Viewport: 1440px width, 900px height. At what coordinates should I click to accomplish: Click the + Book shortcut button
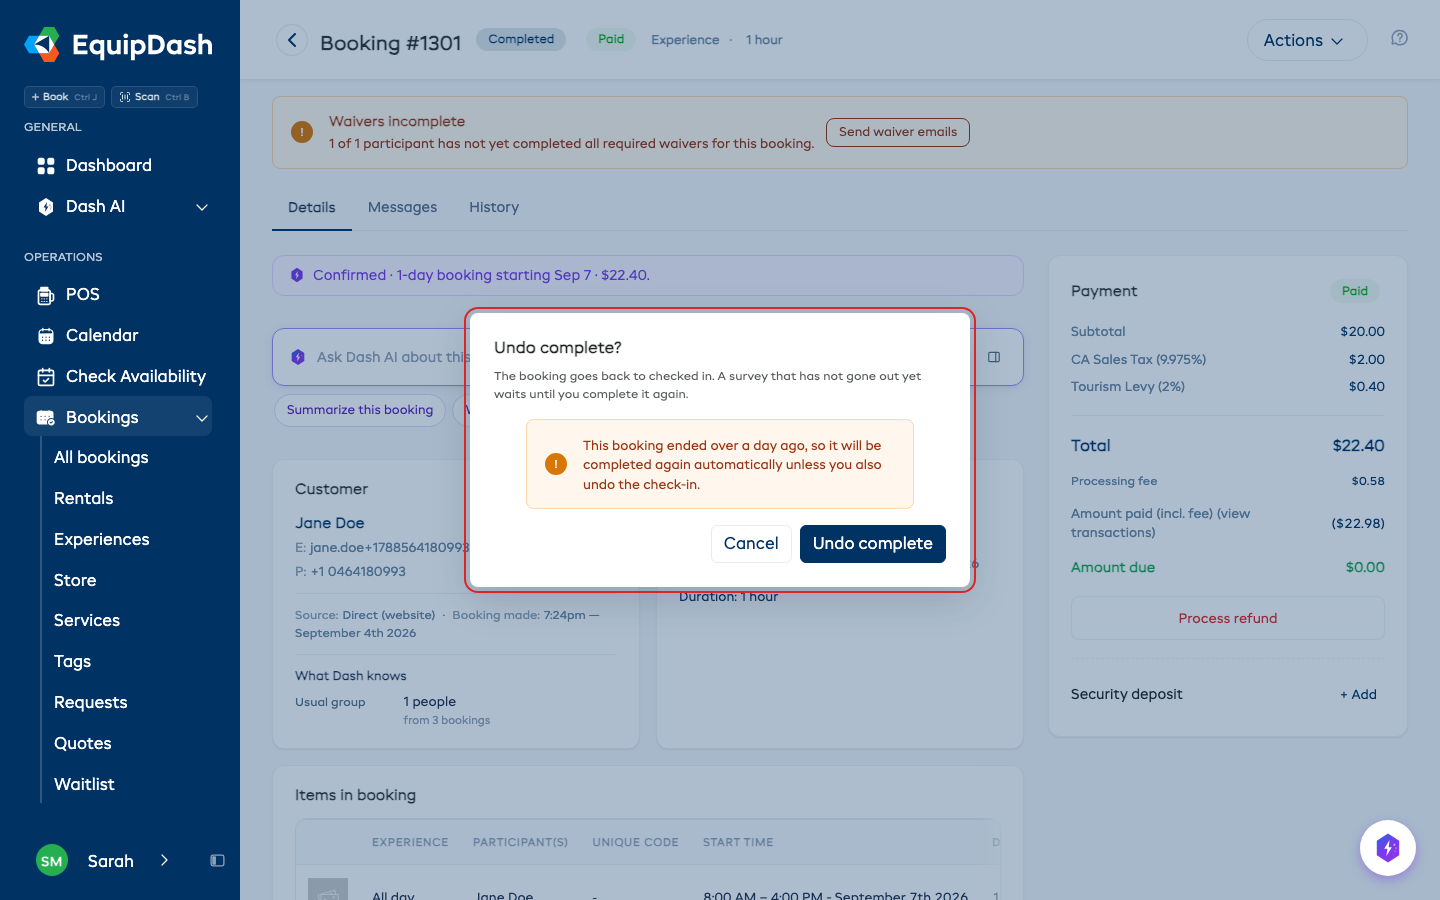[x=64, y=97]
